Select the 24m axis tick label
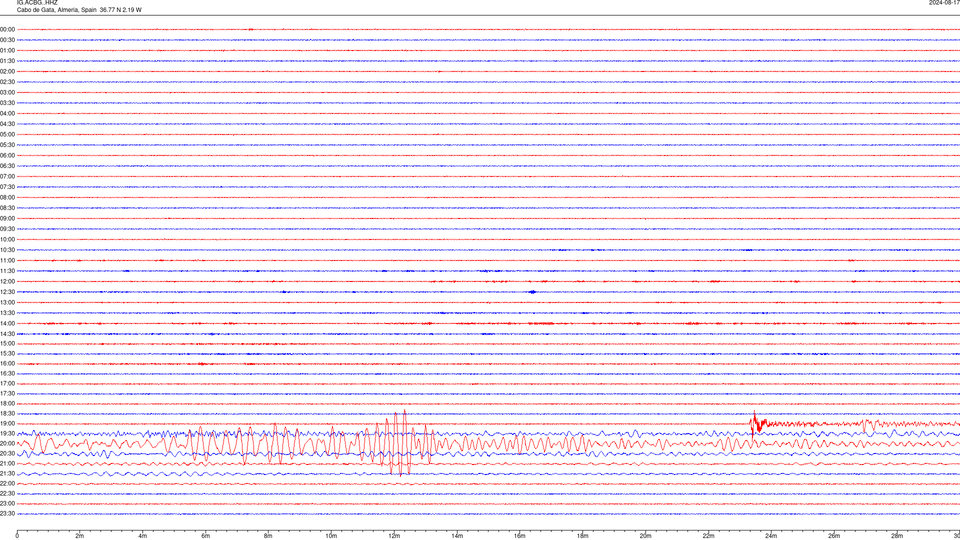 click(x=771, y=536)
